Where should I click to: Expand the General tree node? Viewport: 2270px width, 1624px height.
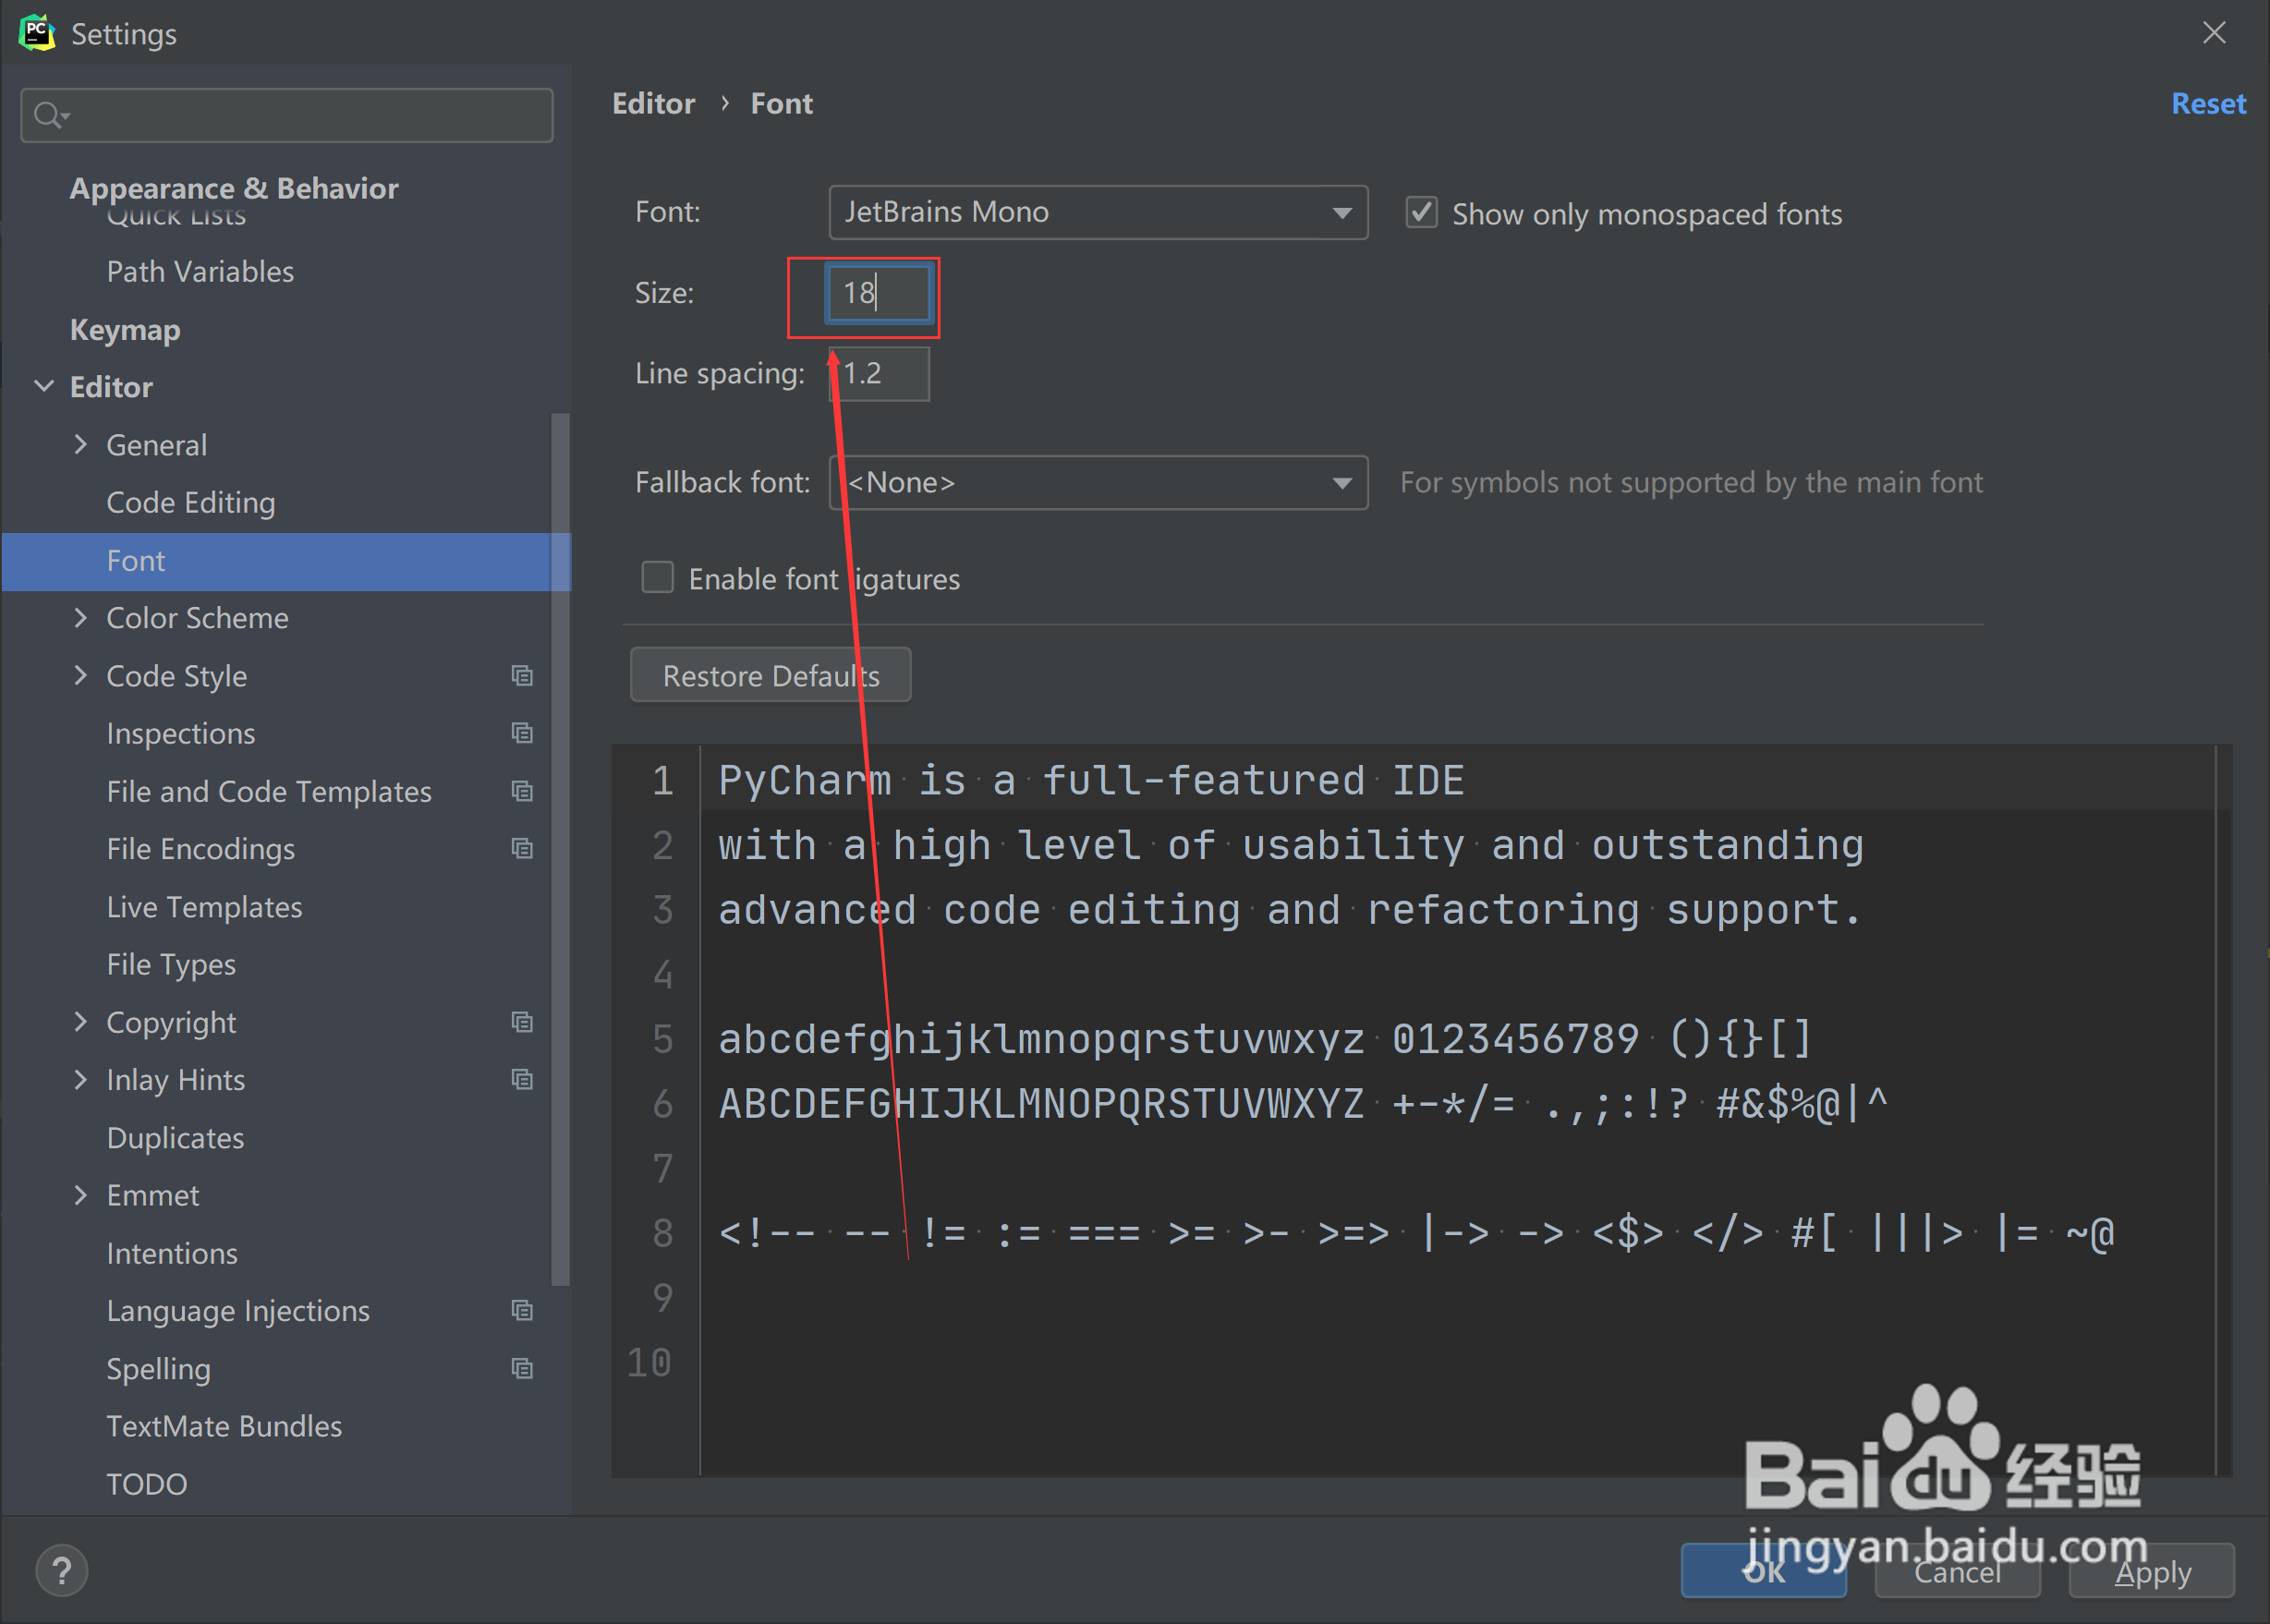[81, 444]
